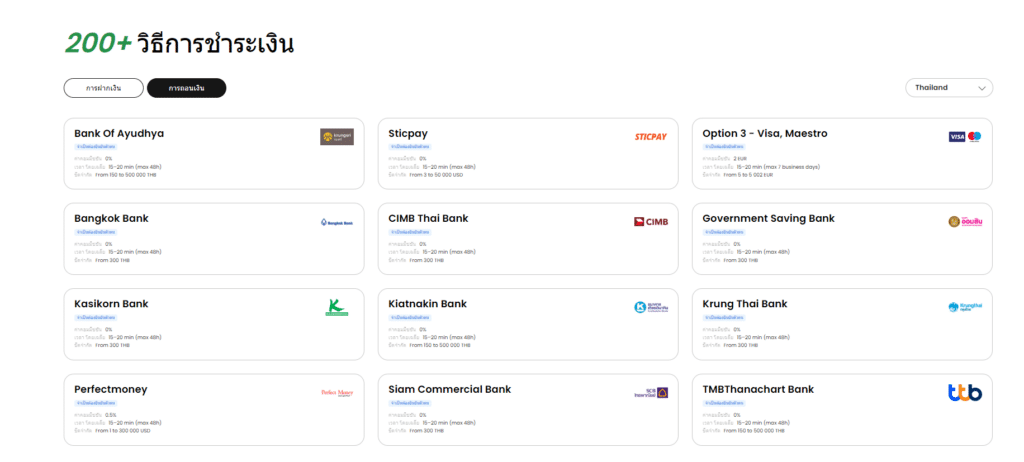Select the withdrawal tab (การถอนเงิน)
This screenshot has height=462, width=1024.
click(187, 88)
